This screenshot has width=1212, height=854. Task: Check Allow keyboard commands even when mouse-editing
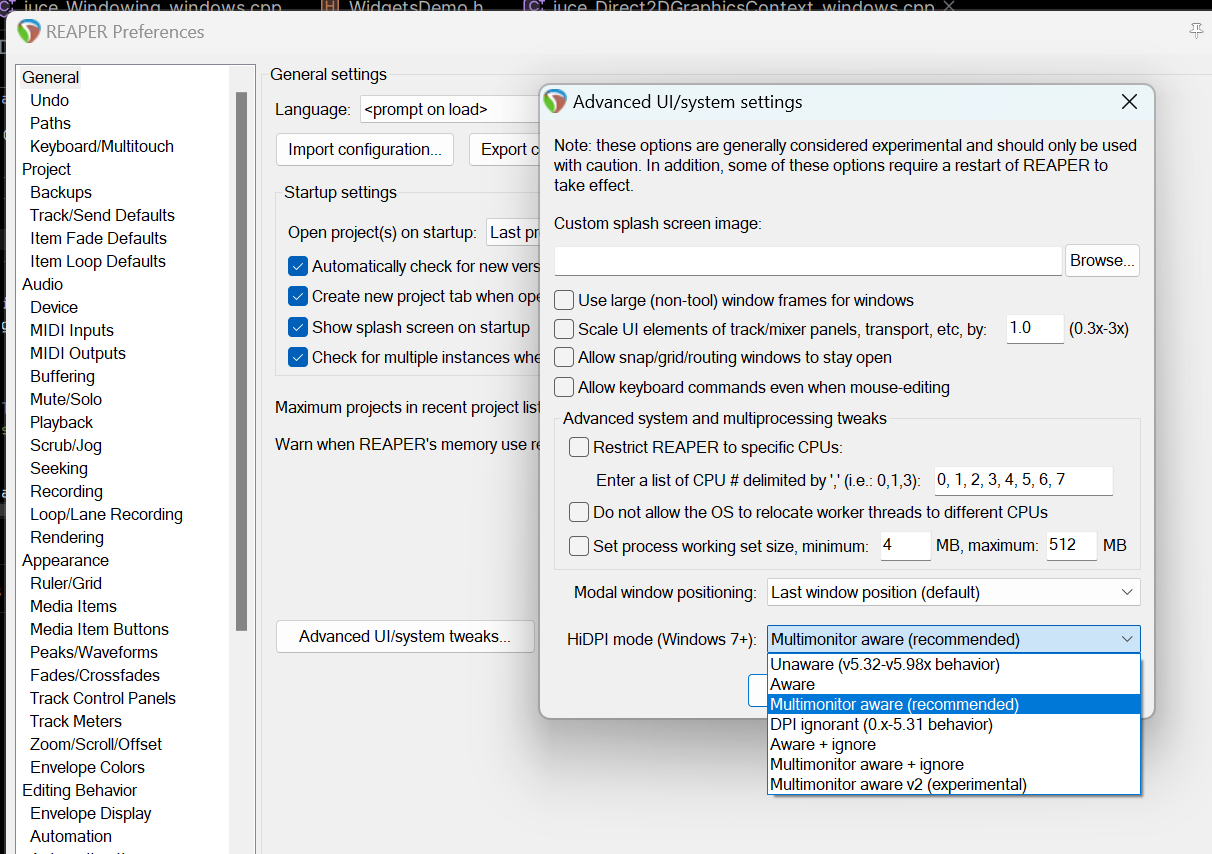pyautogui.click(x=564, y=387)
